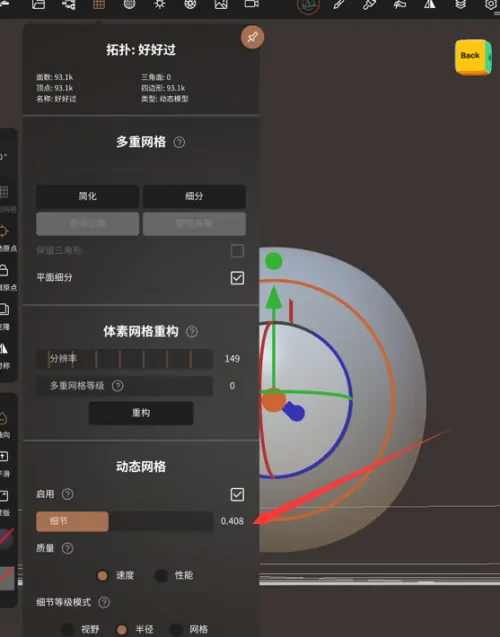Open the Files menu folder icon

coord(38,4)
